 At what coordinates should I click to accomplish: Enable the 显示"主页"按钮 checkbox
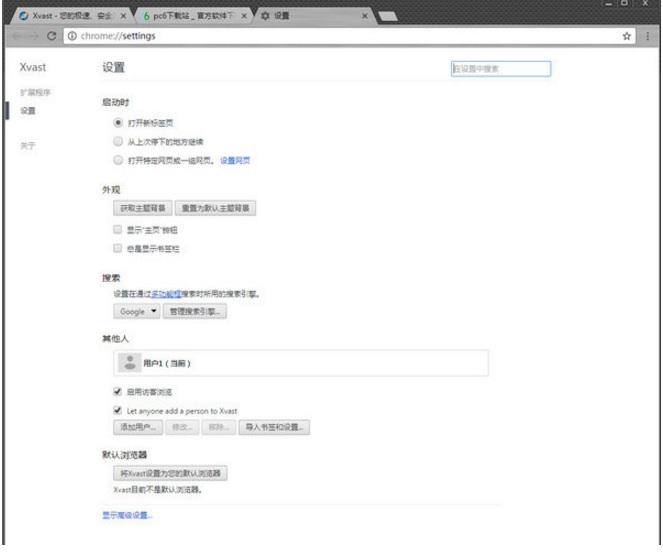(118, 229)
